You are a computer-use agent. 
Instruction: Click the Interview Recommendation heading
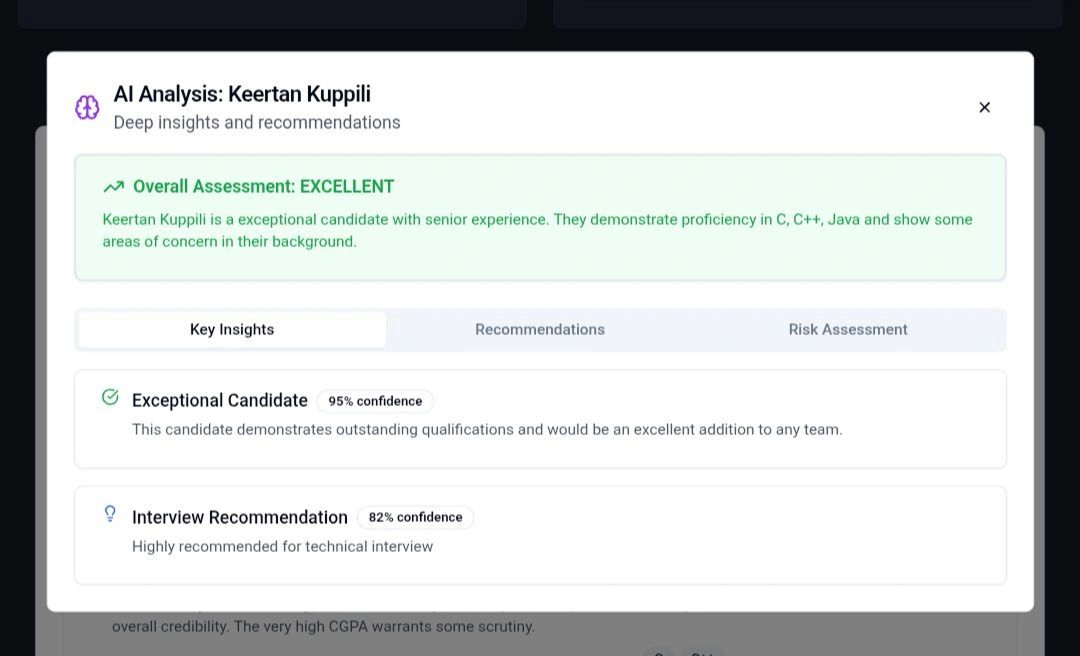click(x=240, y=518)
